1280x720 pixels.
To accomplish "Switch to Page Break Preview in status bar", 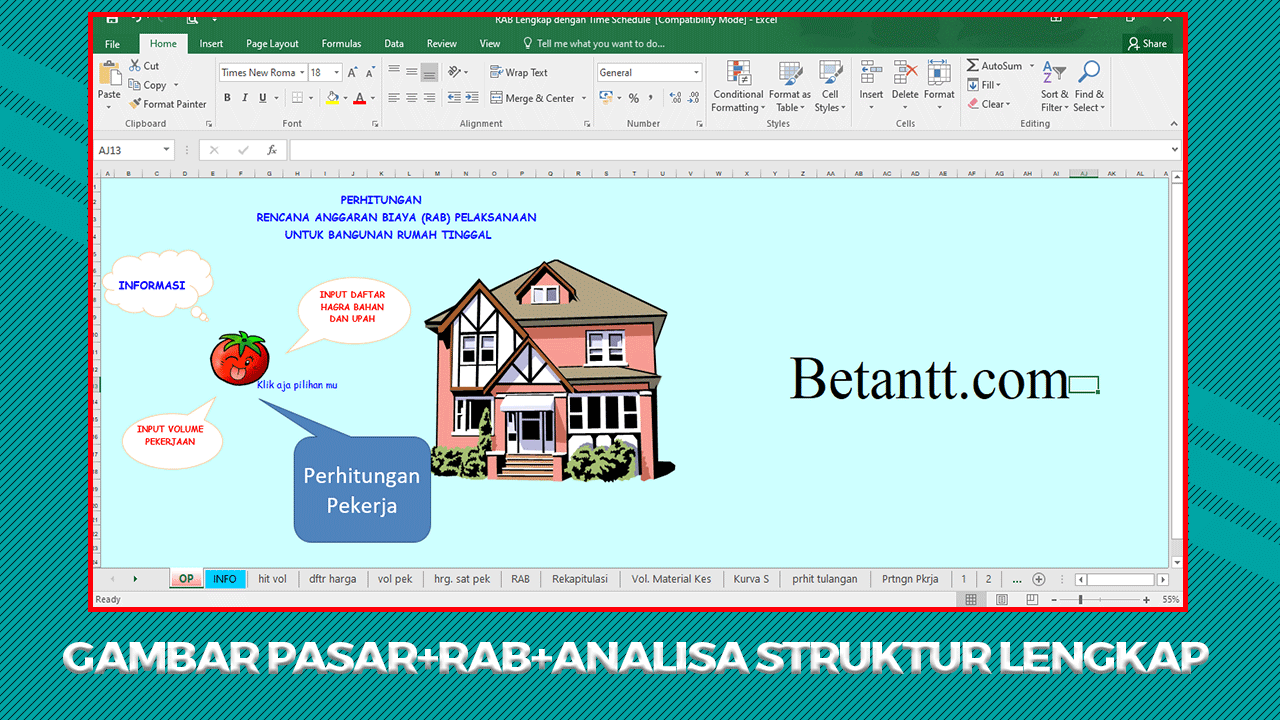I will click(x=1031, y=600).
